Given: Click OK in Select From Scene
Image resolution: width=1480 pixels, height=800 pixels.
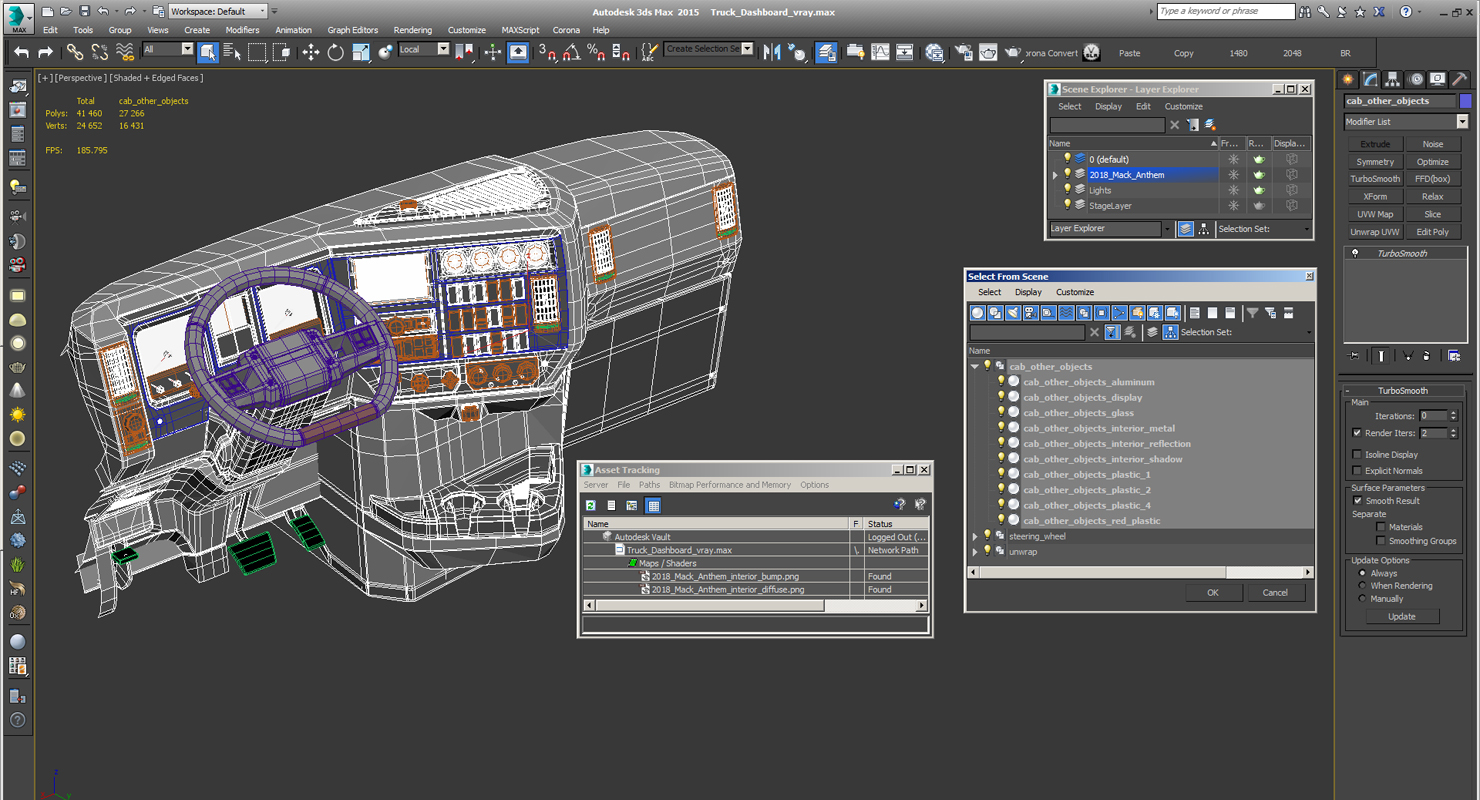Looking at the screenshot, I should click(1213, 592).
